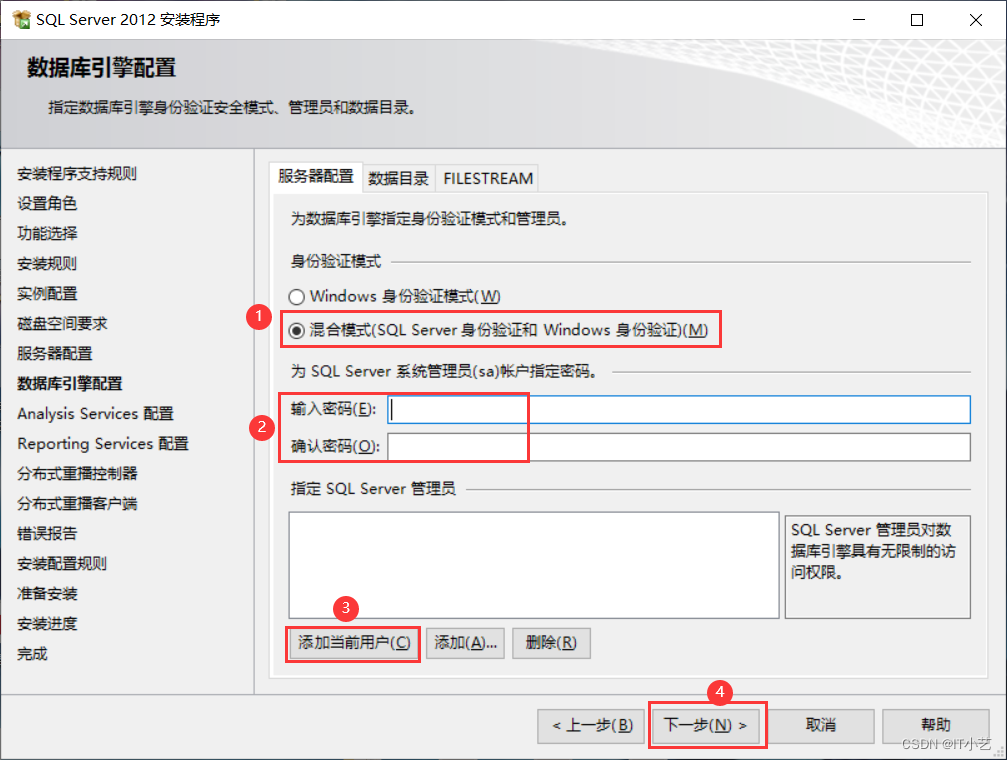Select 安装进度 step
1007x760 pixels.
[x=47, y=624]
